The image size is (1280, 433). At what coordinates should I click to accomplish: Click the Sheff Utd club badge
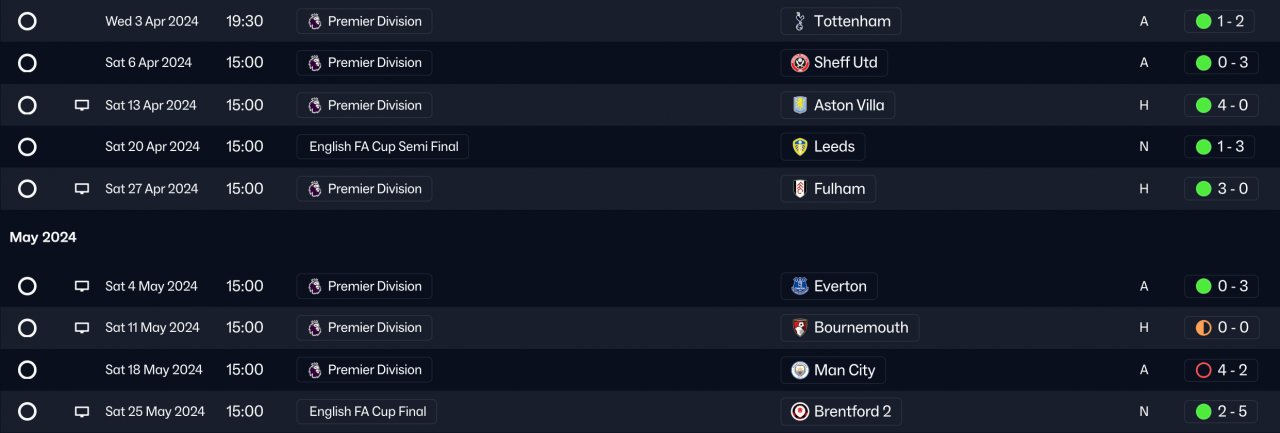pos(799,63)
